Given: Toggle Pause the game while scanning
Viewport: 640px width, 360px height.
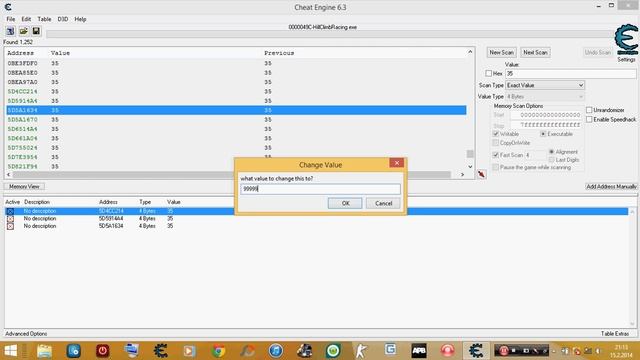Looking at the screenshot, I should [496, 167].
